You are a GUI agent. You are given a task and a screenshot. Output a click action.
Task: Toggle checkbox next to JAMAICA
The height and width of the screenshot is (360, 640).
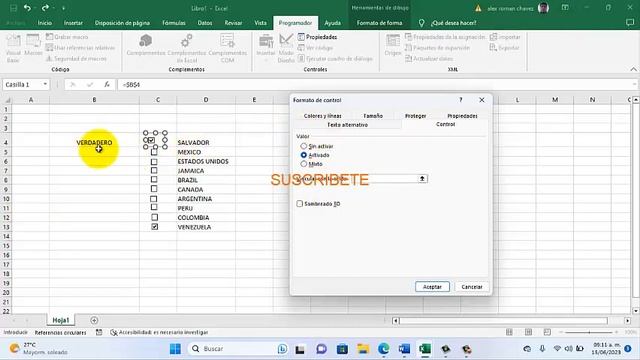[x=154, y=171]
